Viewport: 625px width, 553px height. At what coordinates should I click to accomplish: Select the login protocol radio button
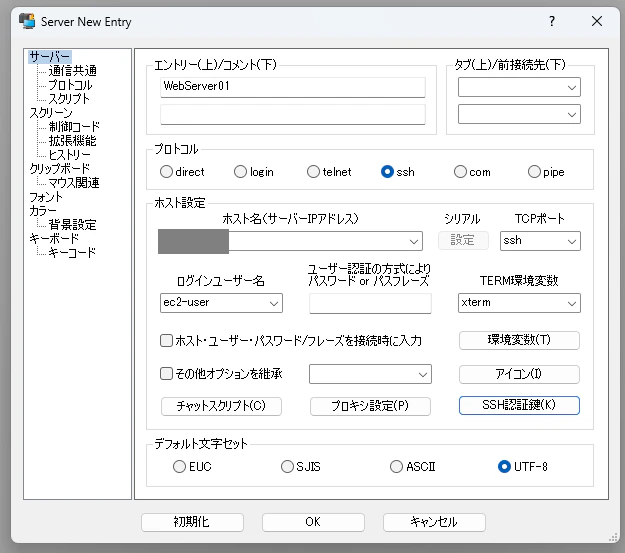click(x=240, y=172)
